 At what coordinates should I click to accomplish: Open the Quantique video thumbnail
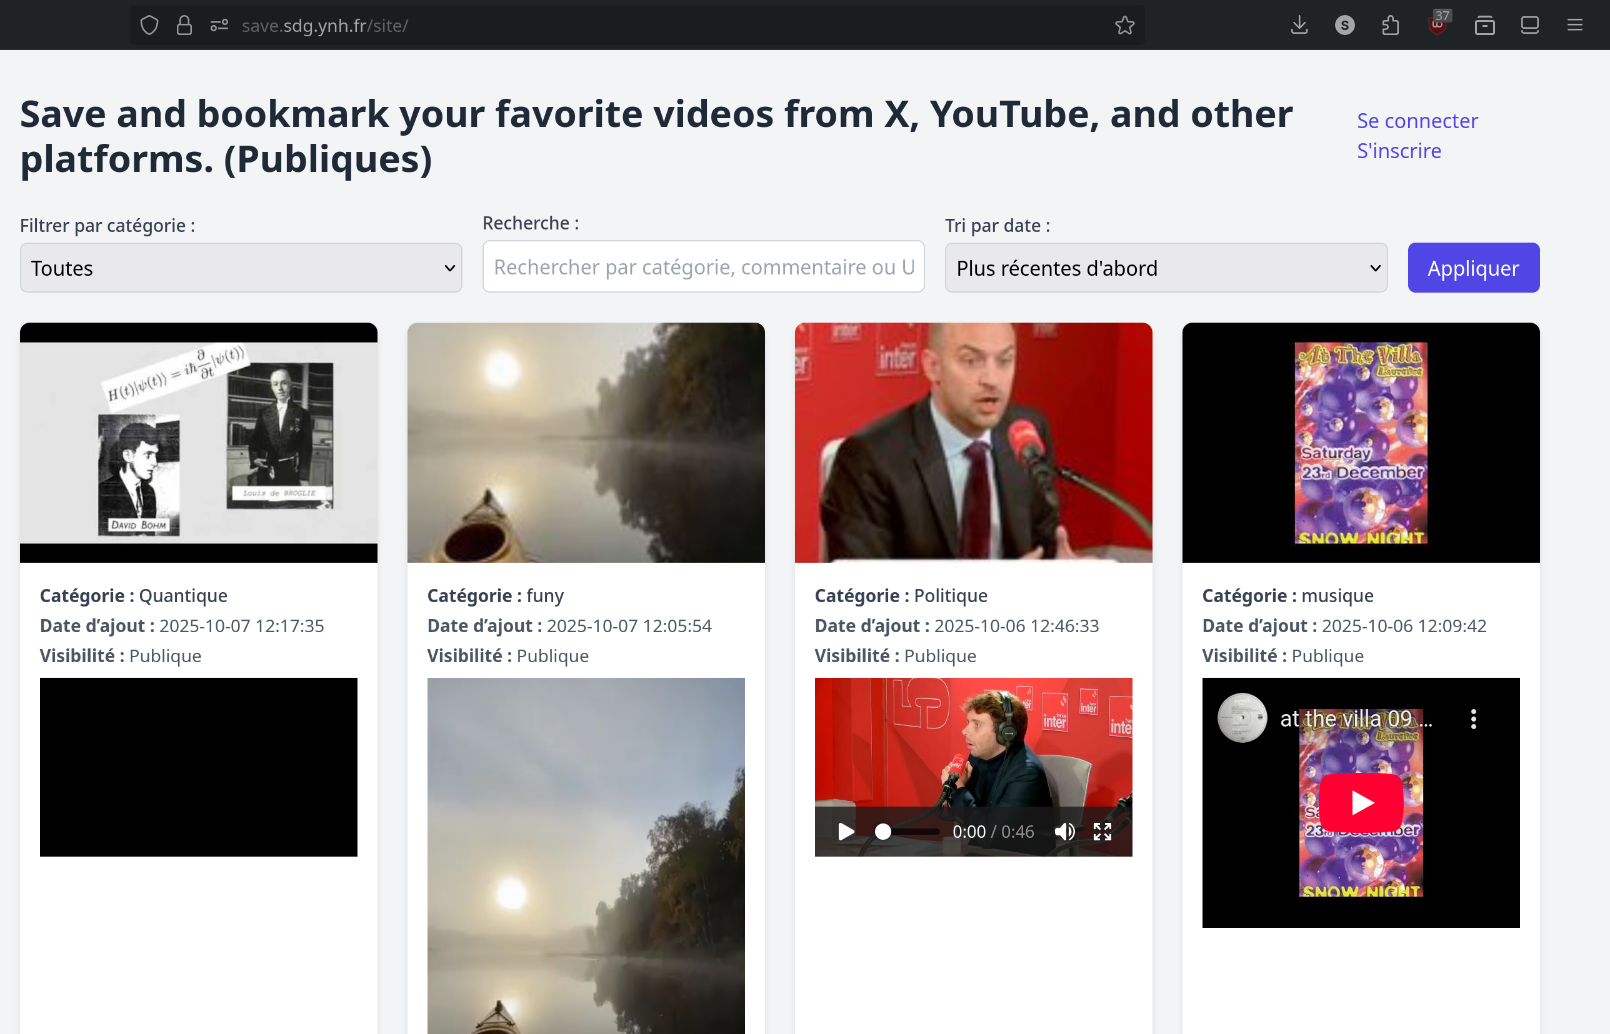199,443
